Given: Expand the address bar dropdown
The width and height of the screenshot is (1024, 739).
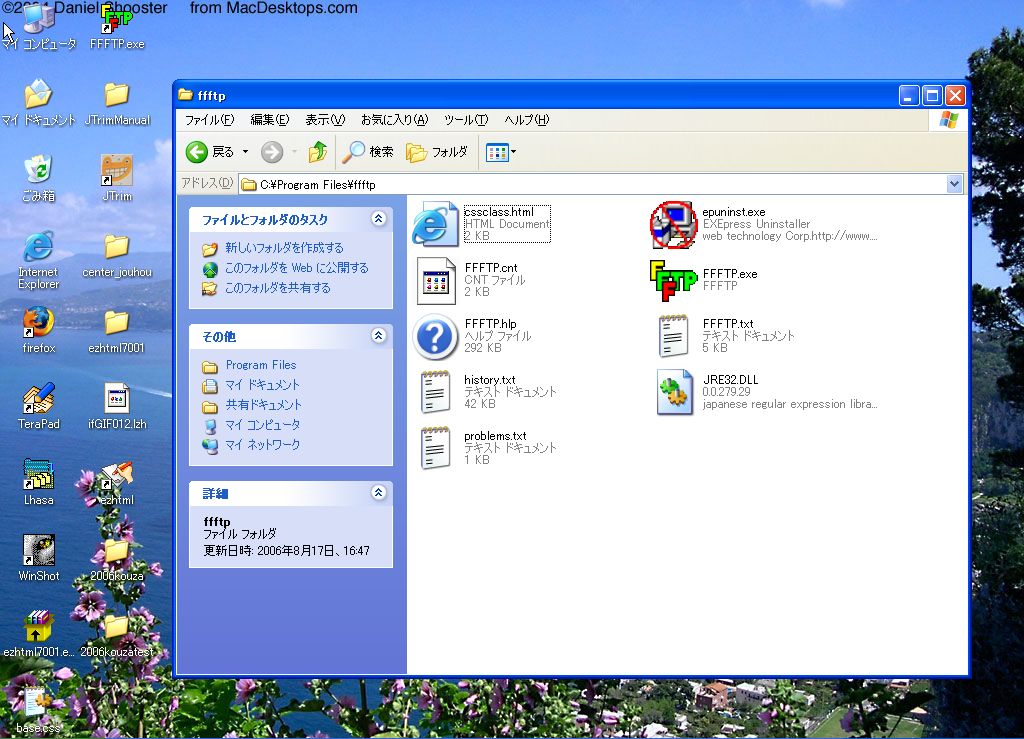Looking at the screenshot, I should click(x=954, y=184).
